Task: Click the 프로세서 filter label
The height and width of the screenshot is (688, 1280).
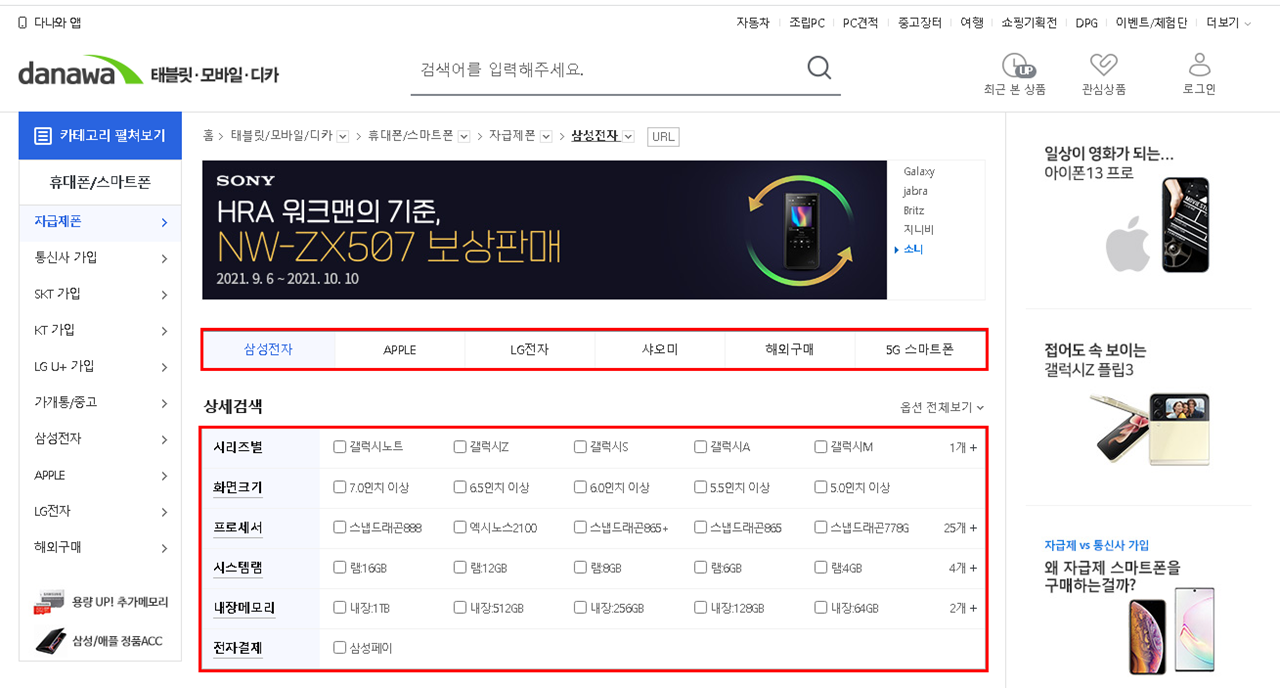Action: tap(238, 527)
